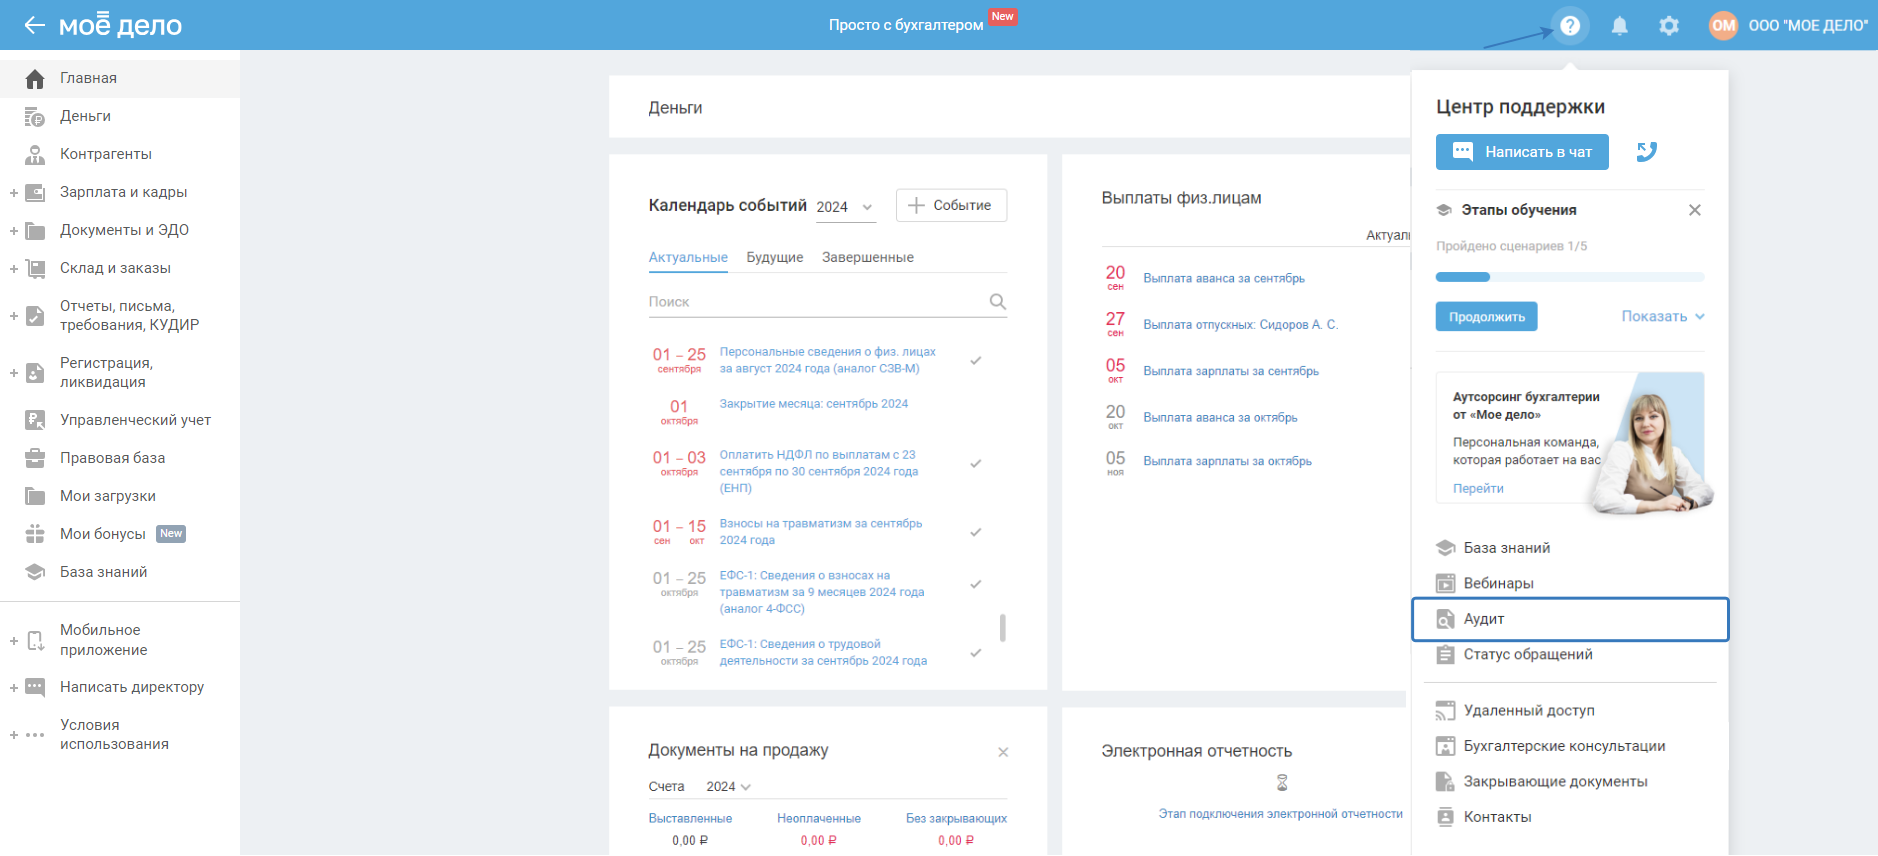Open Просто с бухгалтером link

tap(906, 25)
